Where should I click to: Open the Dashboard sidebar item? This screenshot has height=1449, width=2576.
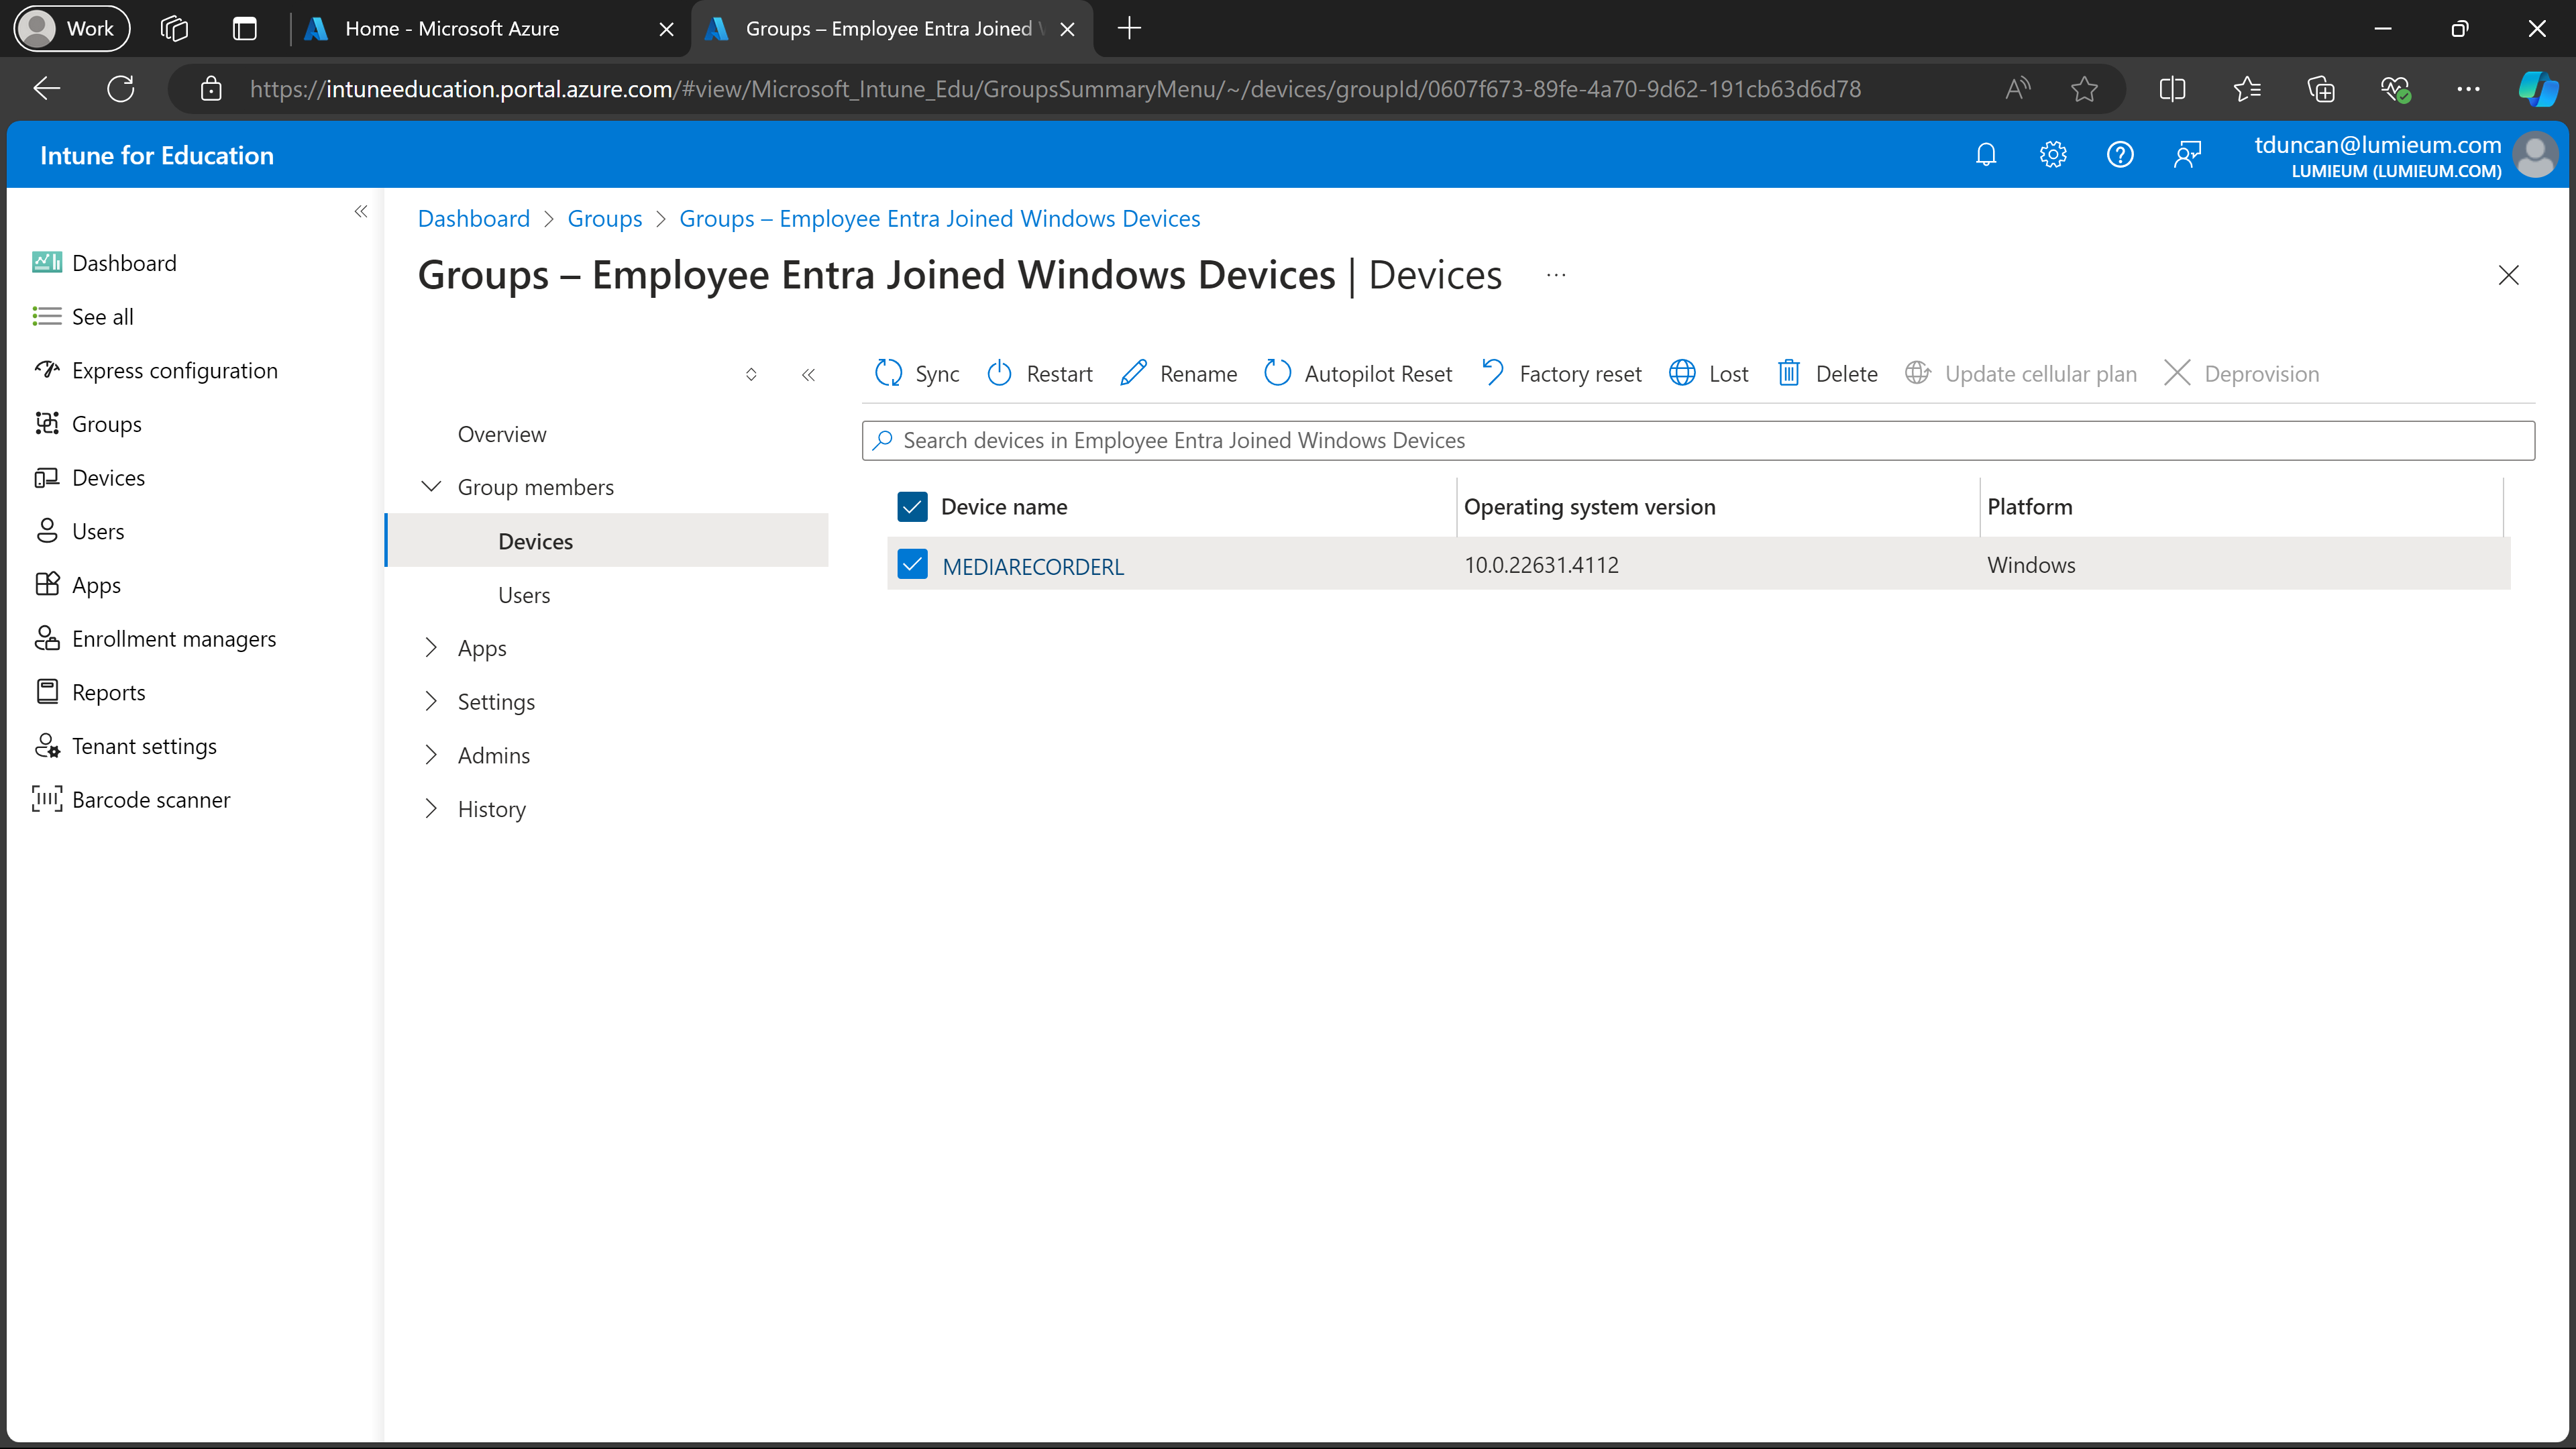(x=124, y=263)
